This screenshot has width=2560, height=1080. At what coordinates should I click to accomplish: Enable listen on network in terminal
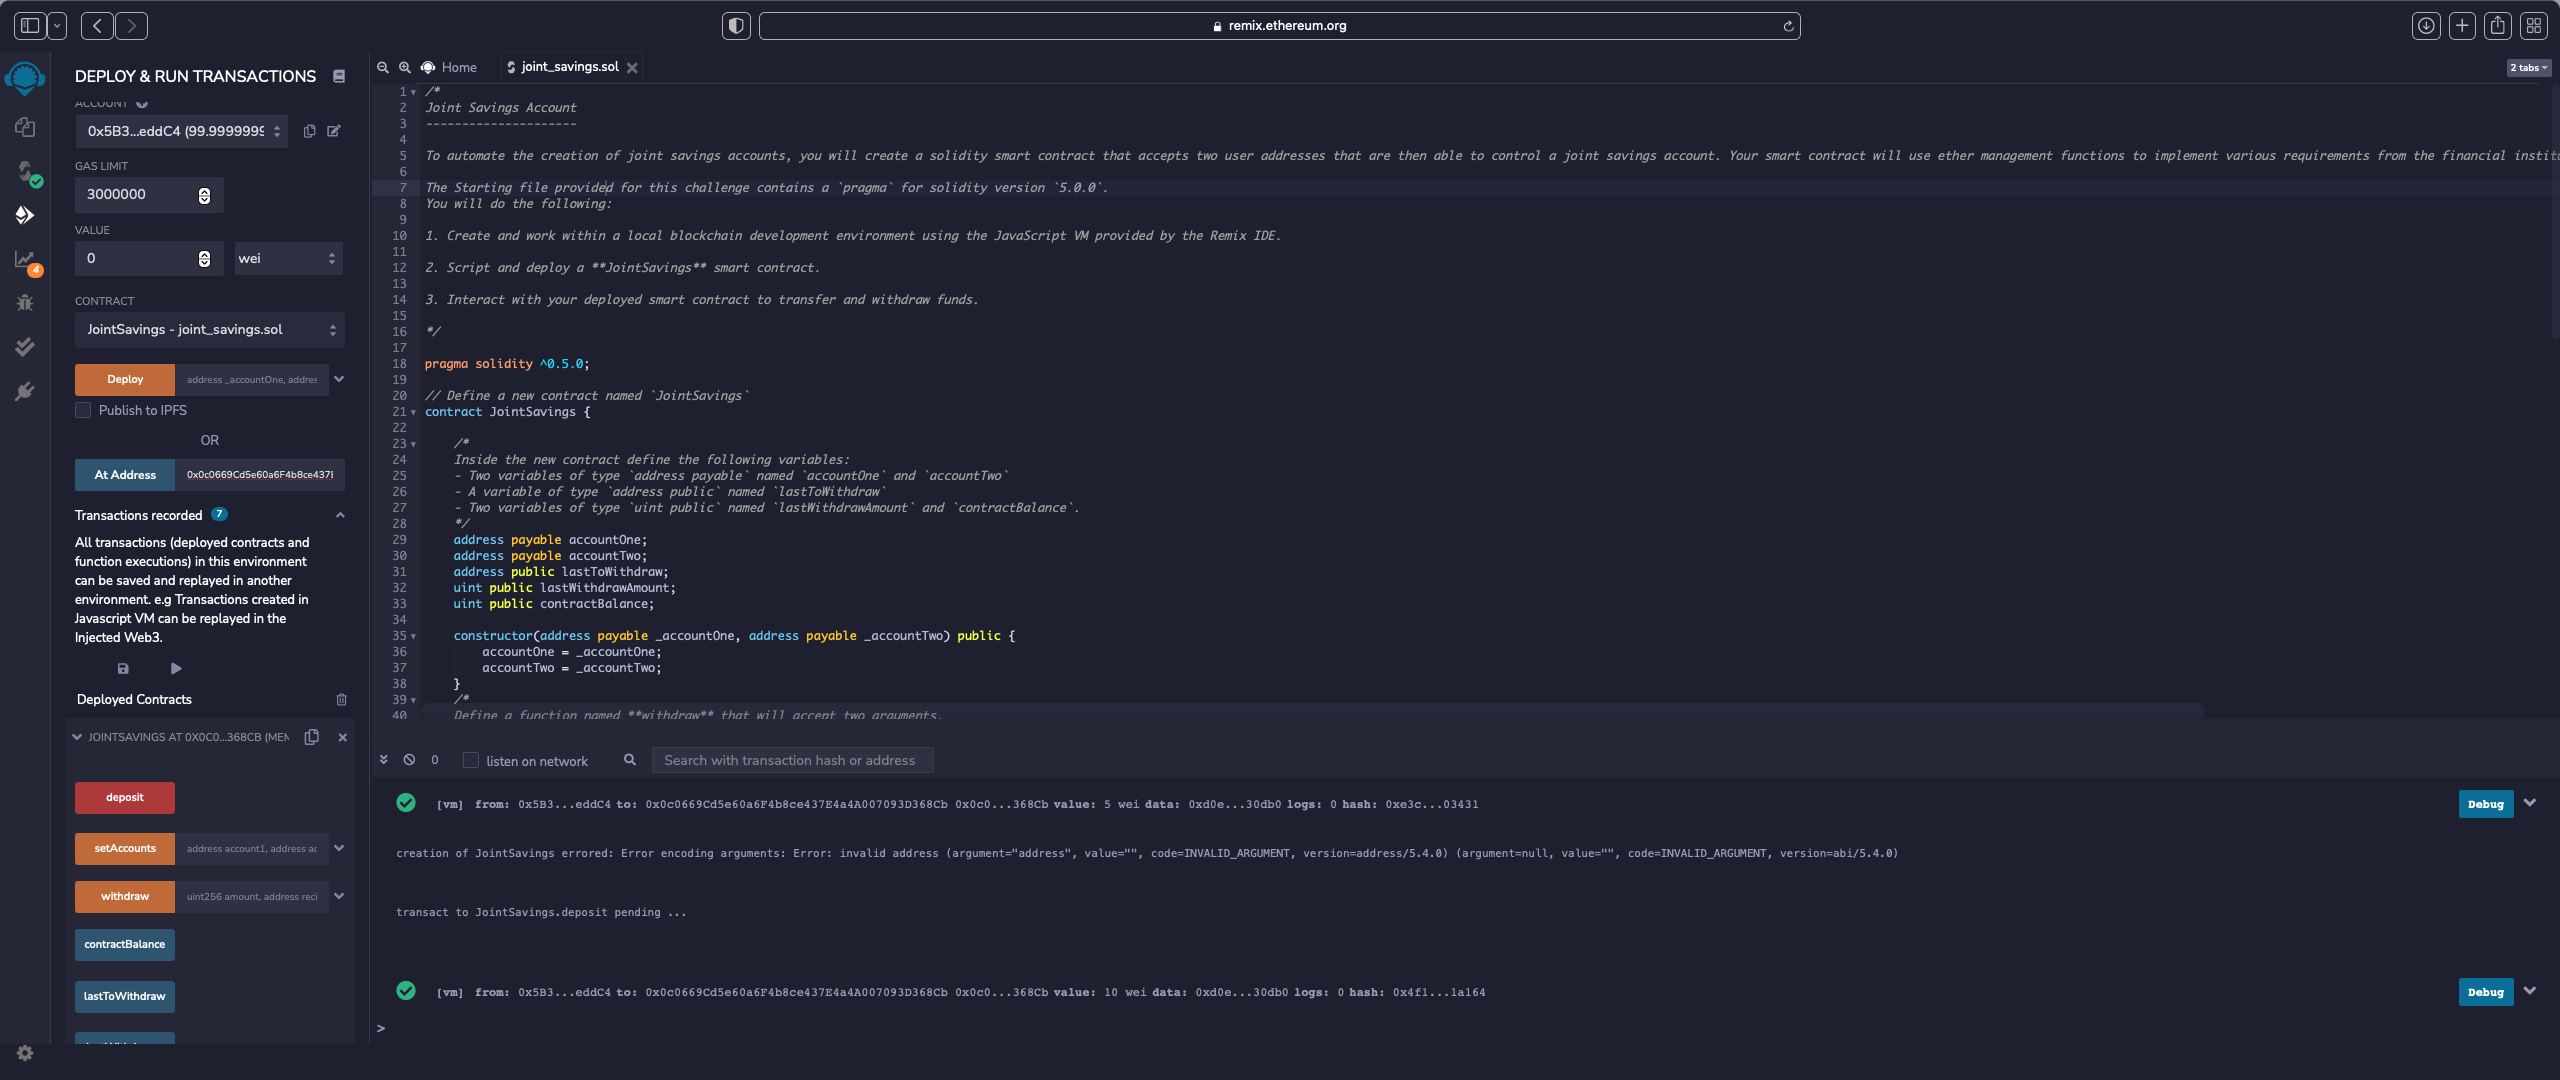(x=469, y=760)
